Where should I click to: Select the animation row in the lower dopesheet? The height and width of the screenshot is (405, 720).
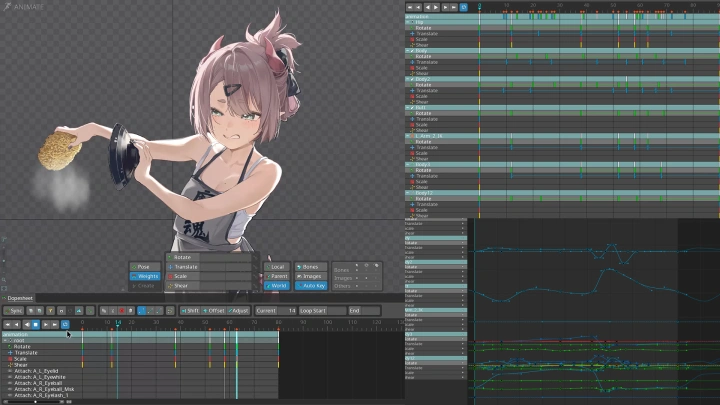coord(41,334)
